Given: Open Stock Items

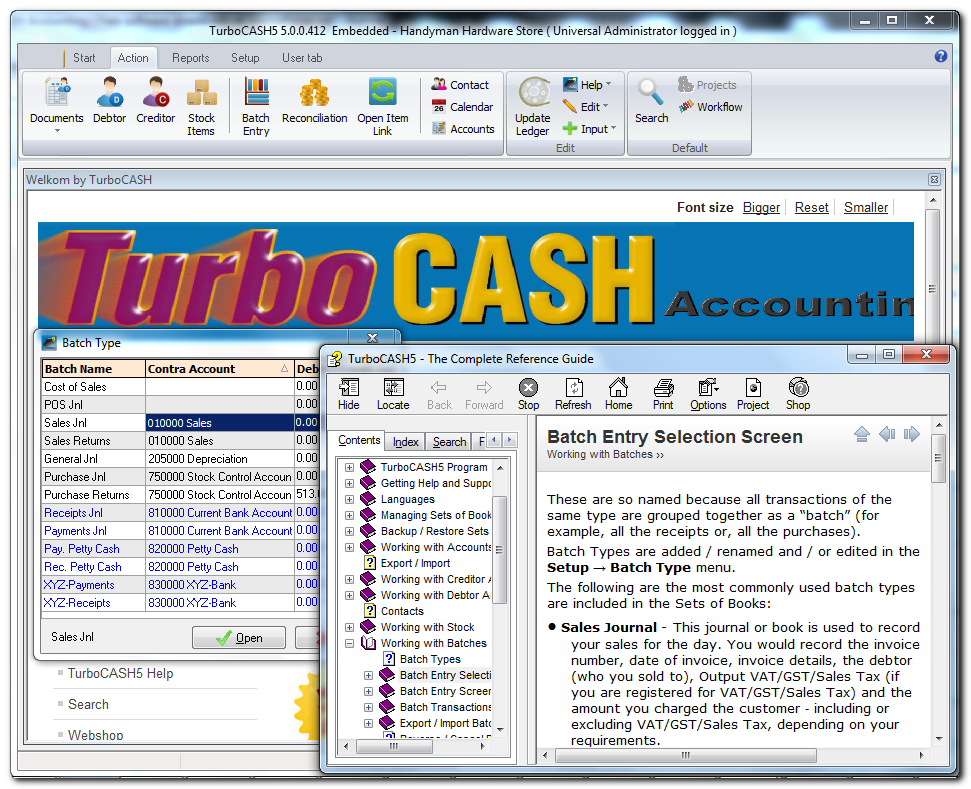Looking at the screenshot, I should (201, 107).
